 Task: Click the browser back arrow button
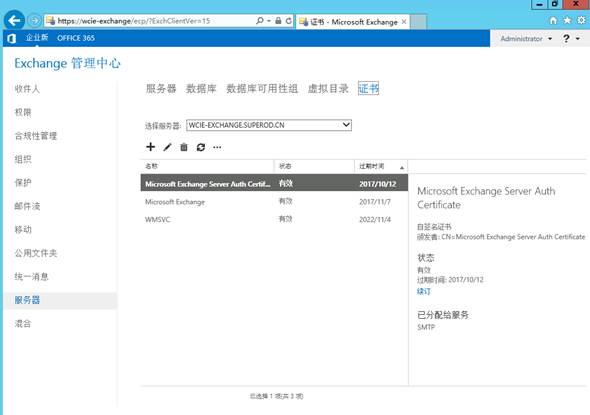tap(14, 20)
